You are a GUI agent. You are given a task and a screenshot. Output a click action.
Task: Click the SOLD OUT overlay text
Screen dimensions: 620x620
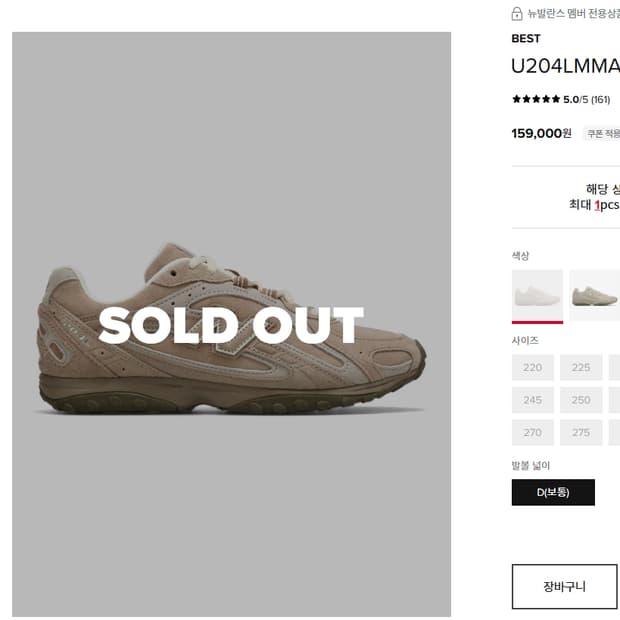click(231, 326)
